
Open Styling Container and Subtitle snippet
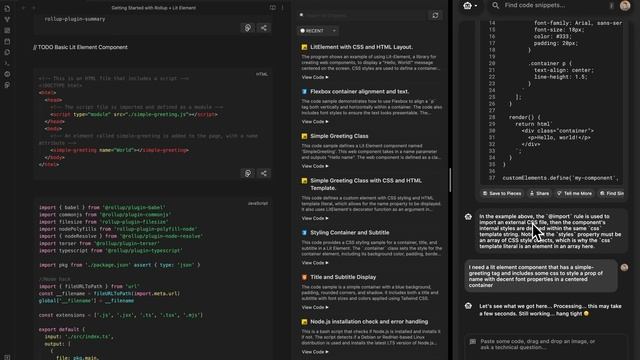tap(350, 233)
